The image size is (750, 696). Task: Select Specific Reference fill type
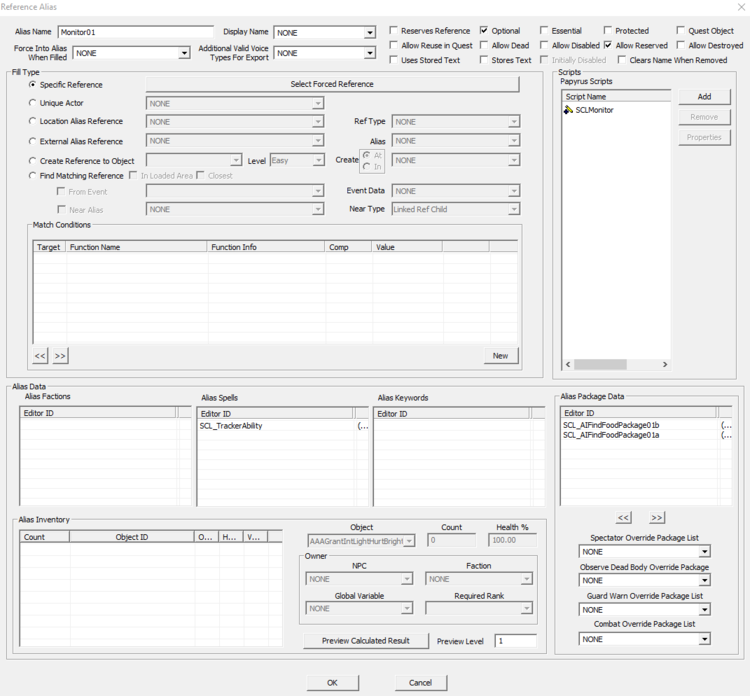point(32,84)
